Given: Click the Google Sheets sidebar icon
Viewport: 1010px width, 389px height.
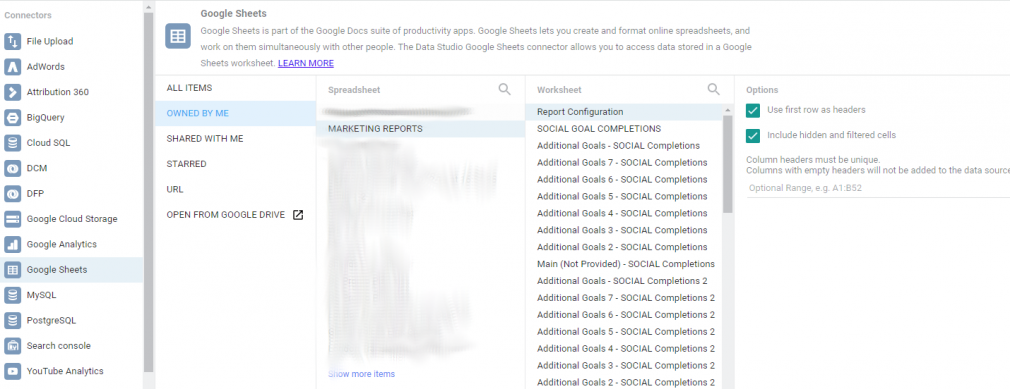Looking at the screenshot, I should click(x=12, y=270).
